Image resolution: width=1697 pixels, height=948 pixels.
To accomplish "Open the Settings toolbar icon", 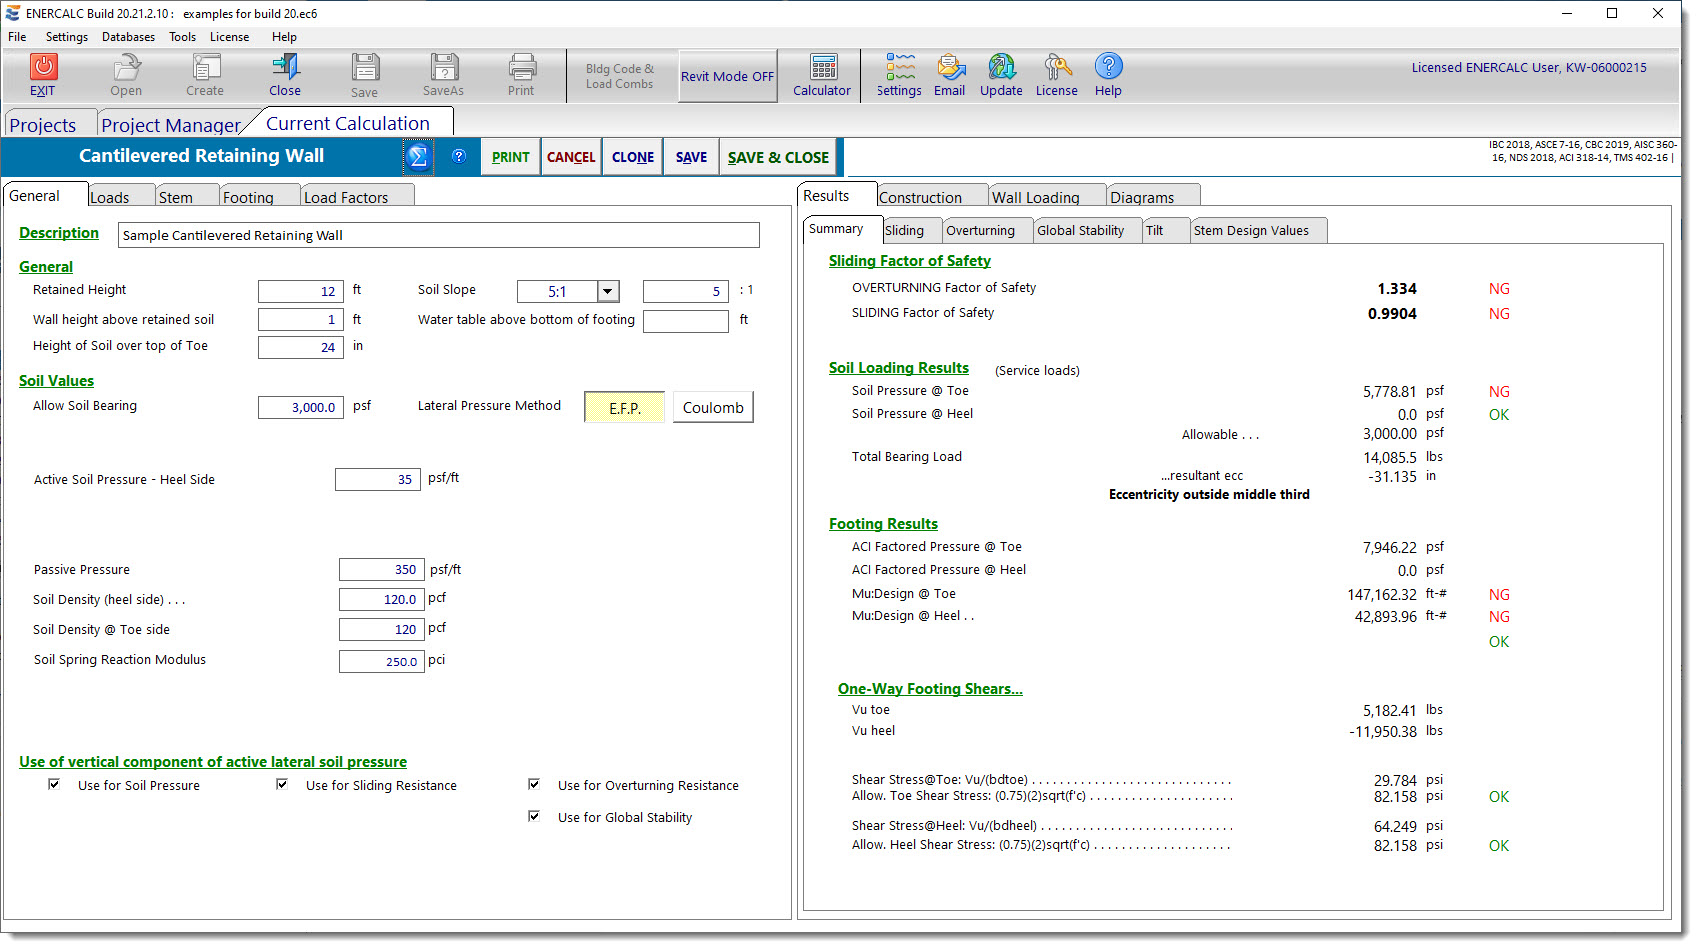I will 900,67.
